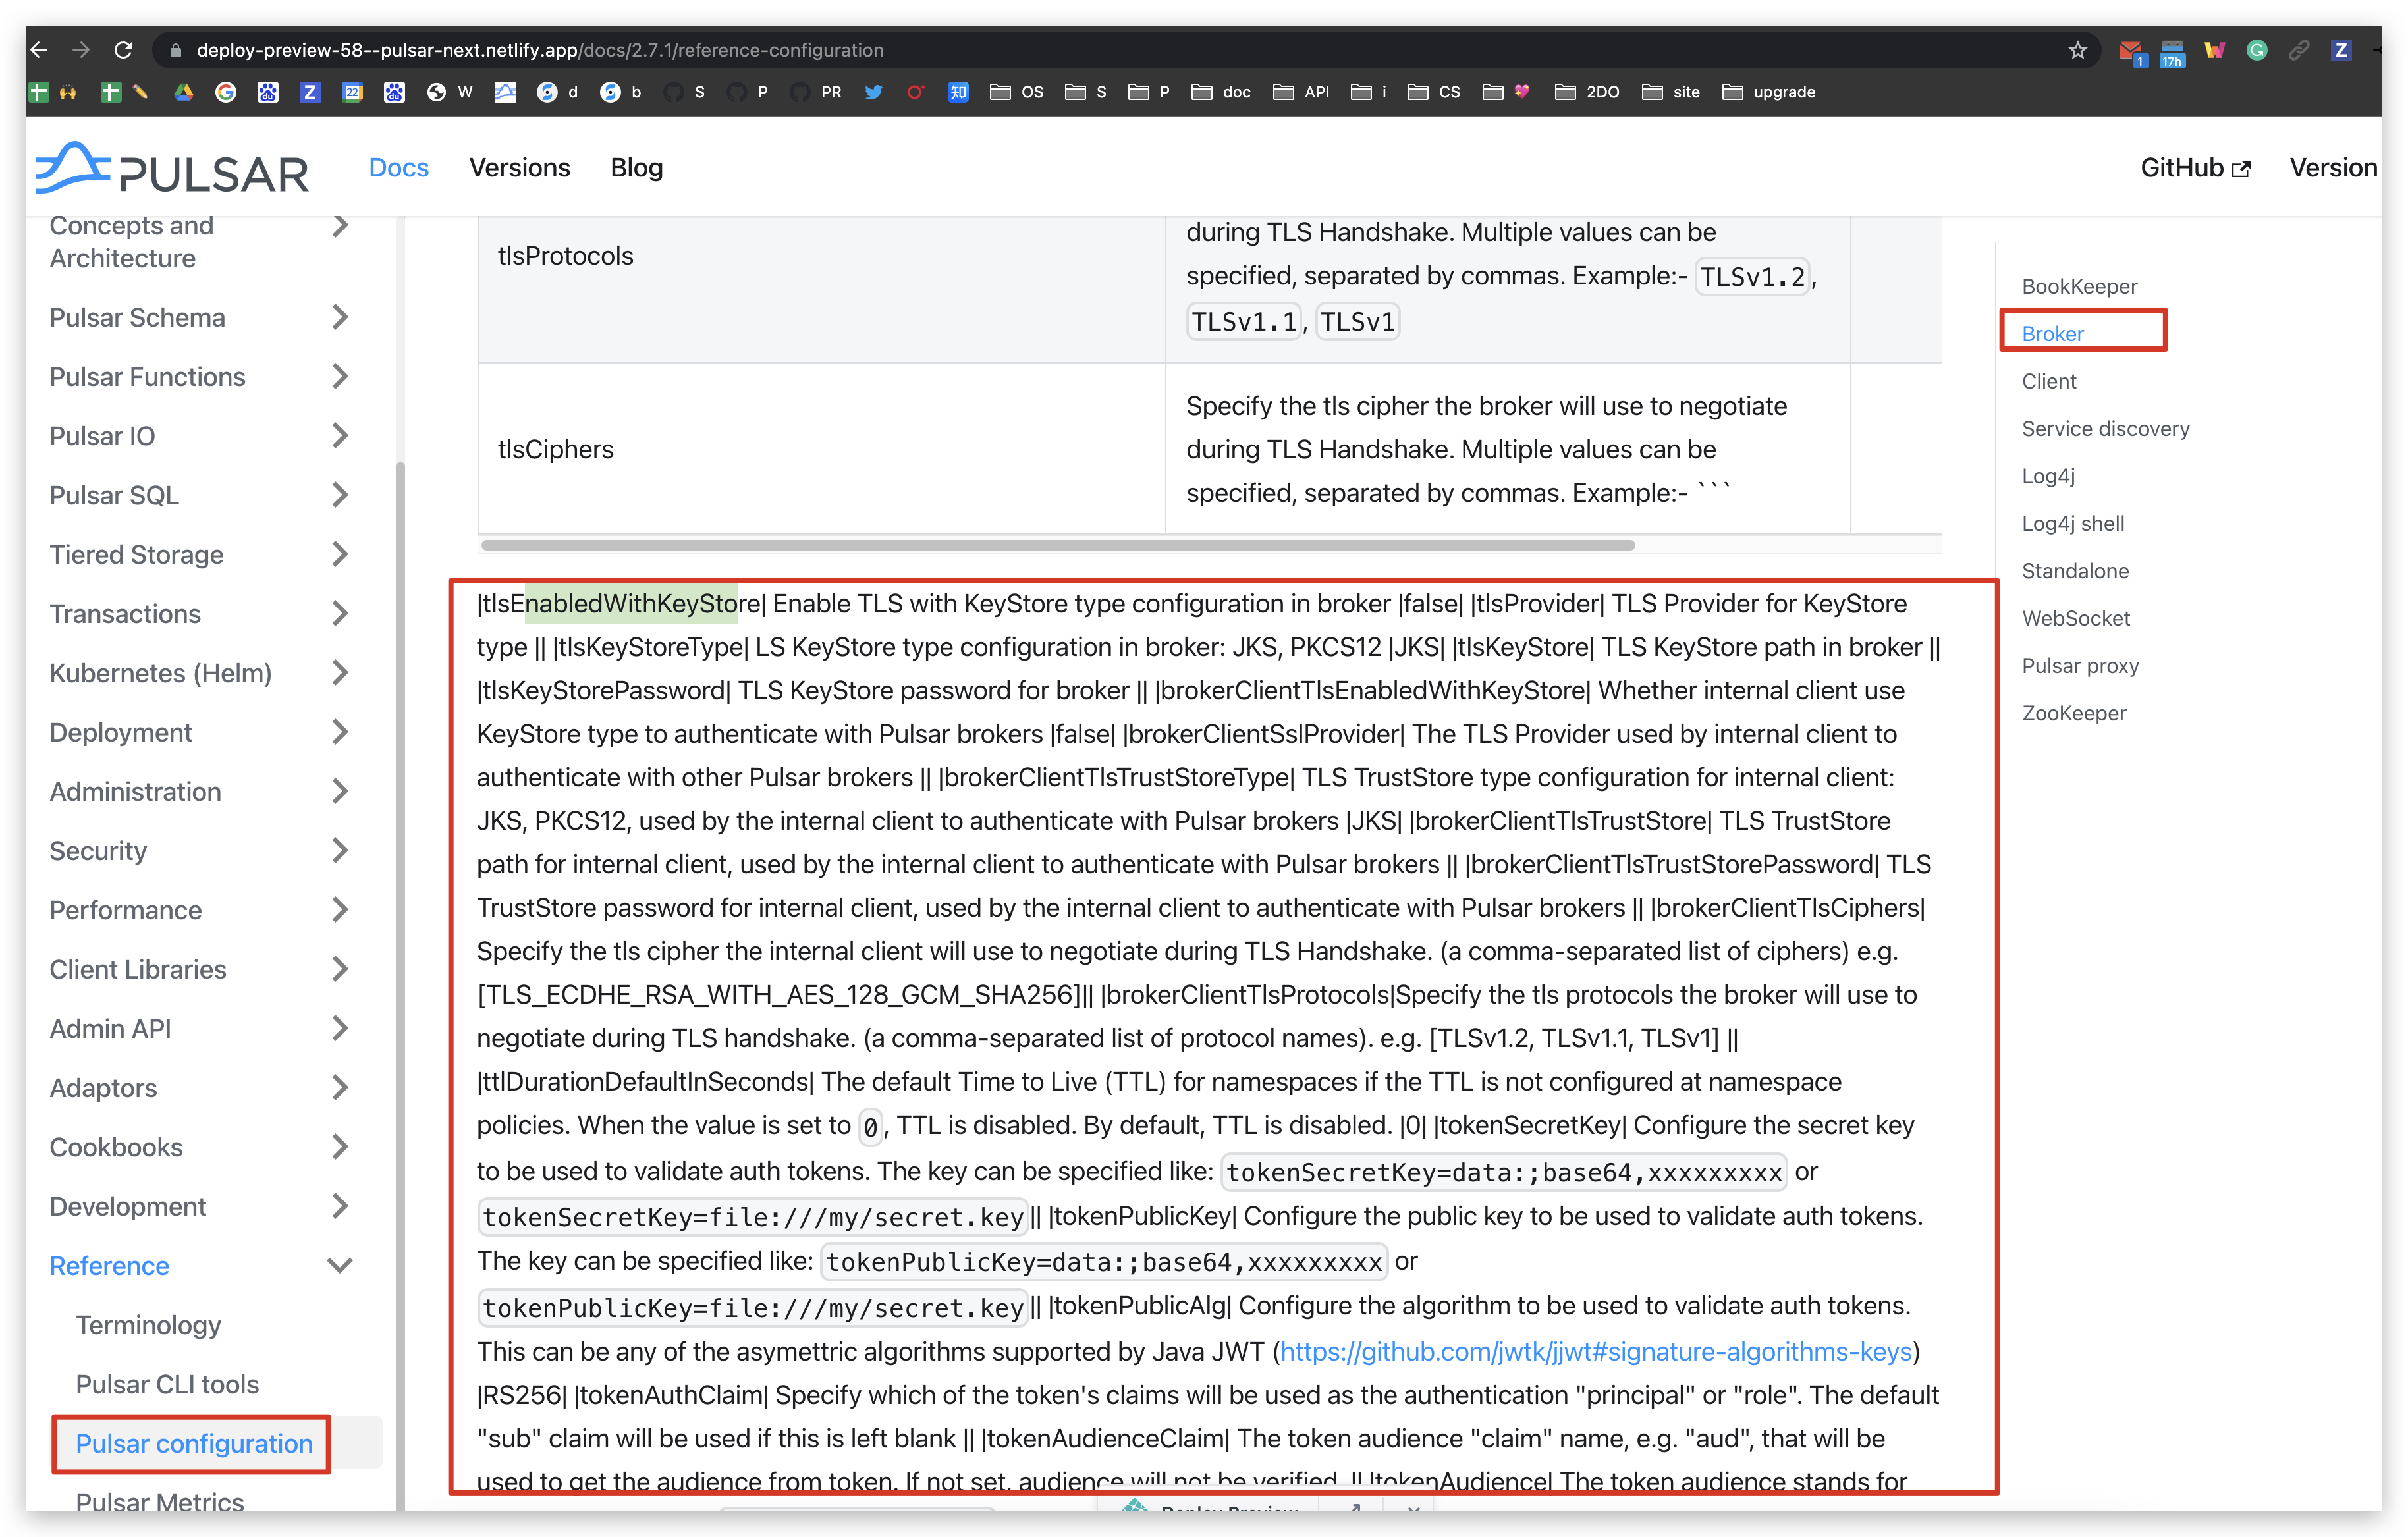The height and width of the screenshot is (1537, 2408).
Task: Open Pulsar CLI tools sidebar page
Action: 167,1384
